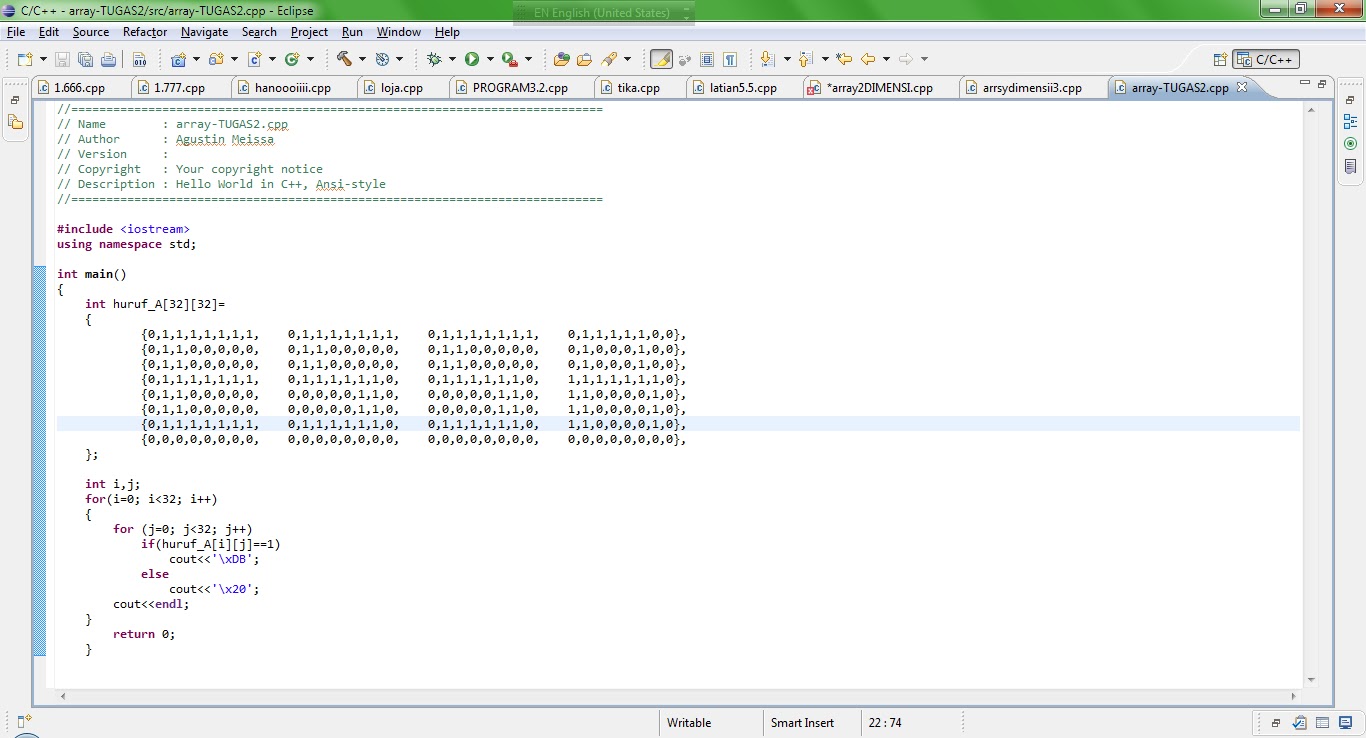1366x738 pixels.
Task: Click the binary 010 toolbar icon
Action: pos(139,59)
